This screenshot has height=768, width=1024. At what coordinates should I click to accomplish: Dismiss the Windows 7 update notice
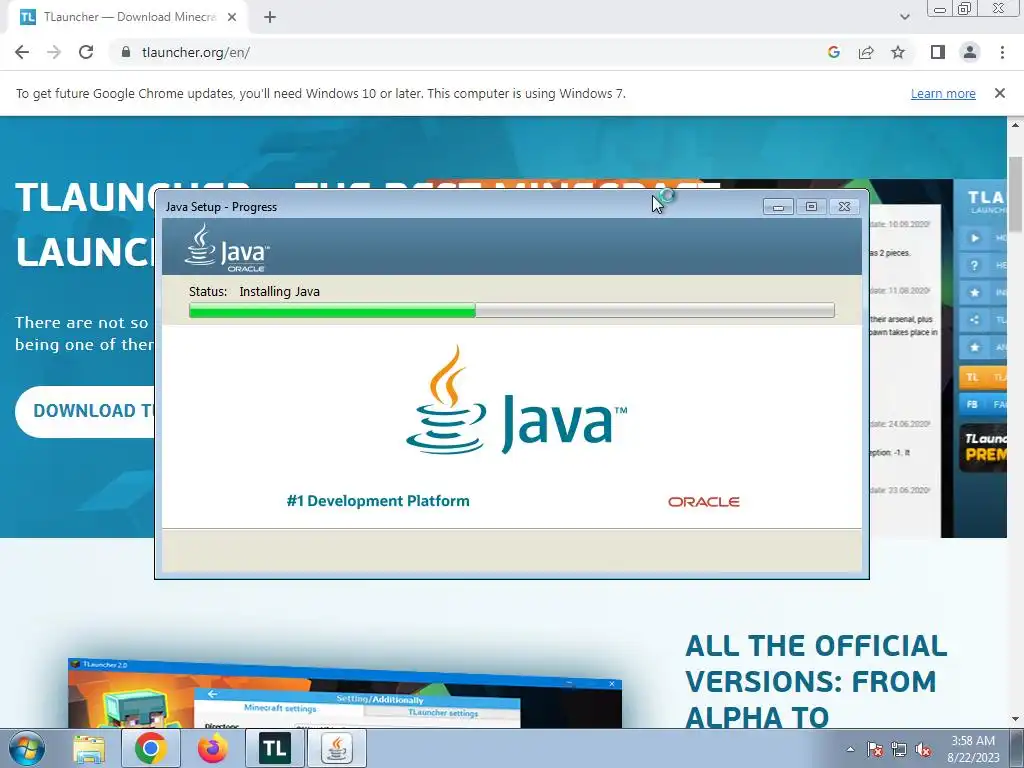(999, 93)
